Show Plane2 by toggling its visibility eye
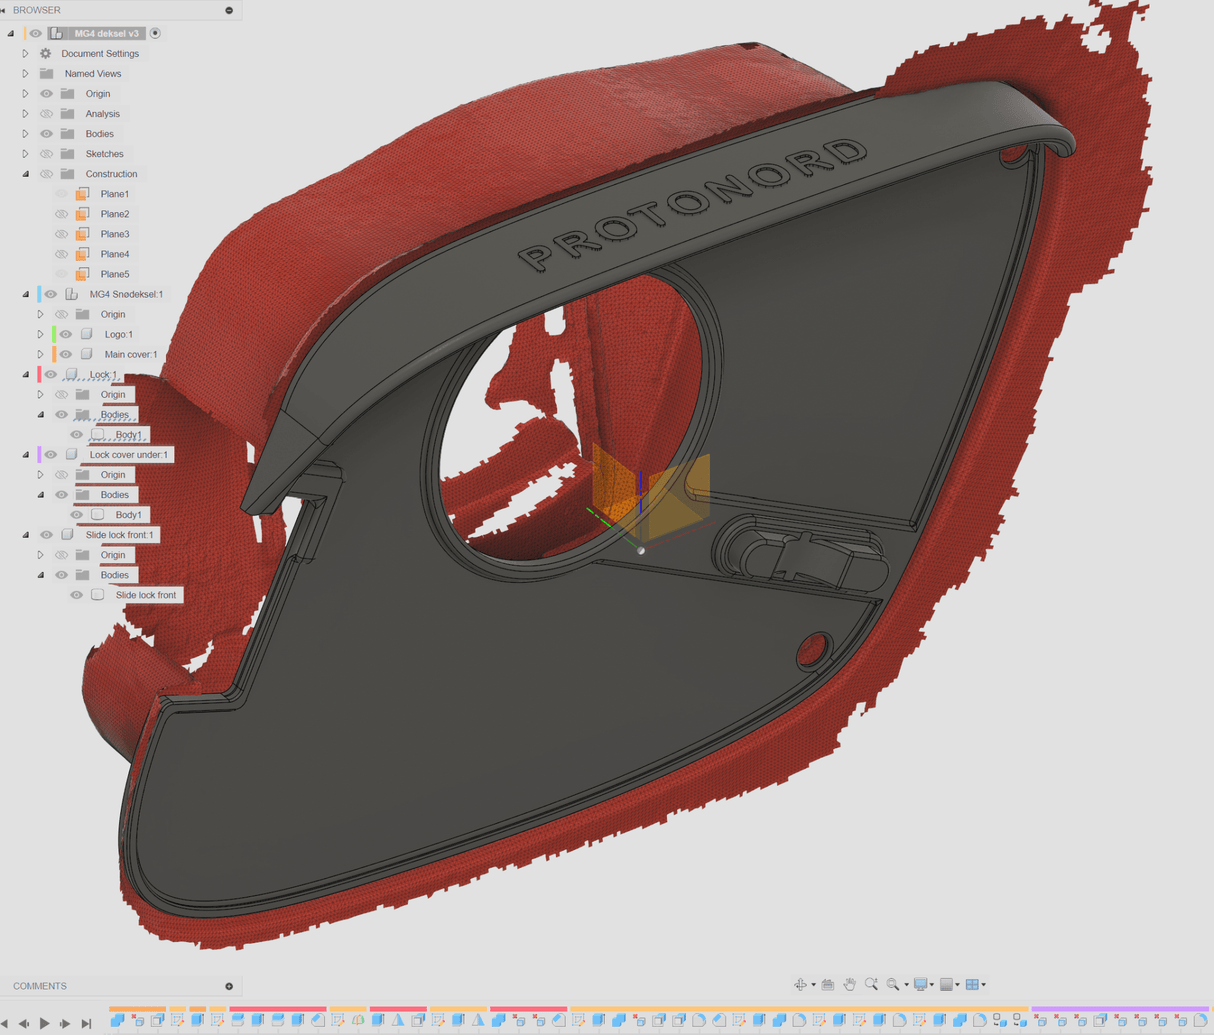 (x=62, y=214)
